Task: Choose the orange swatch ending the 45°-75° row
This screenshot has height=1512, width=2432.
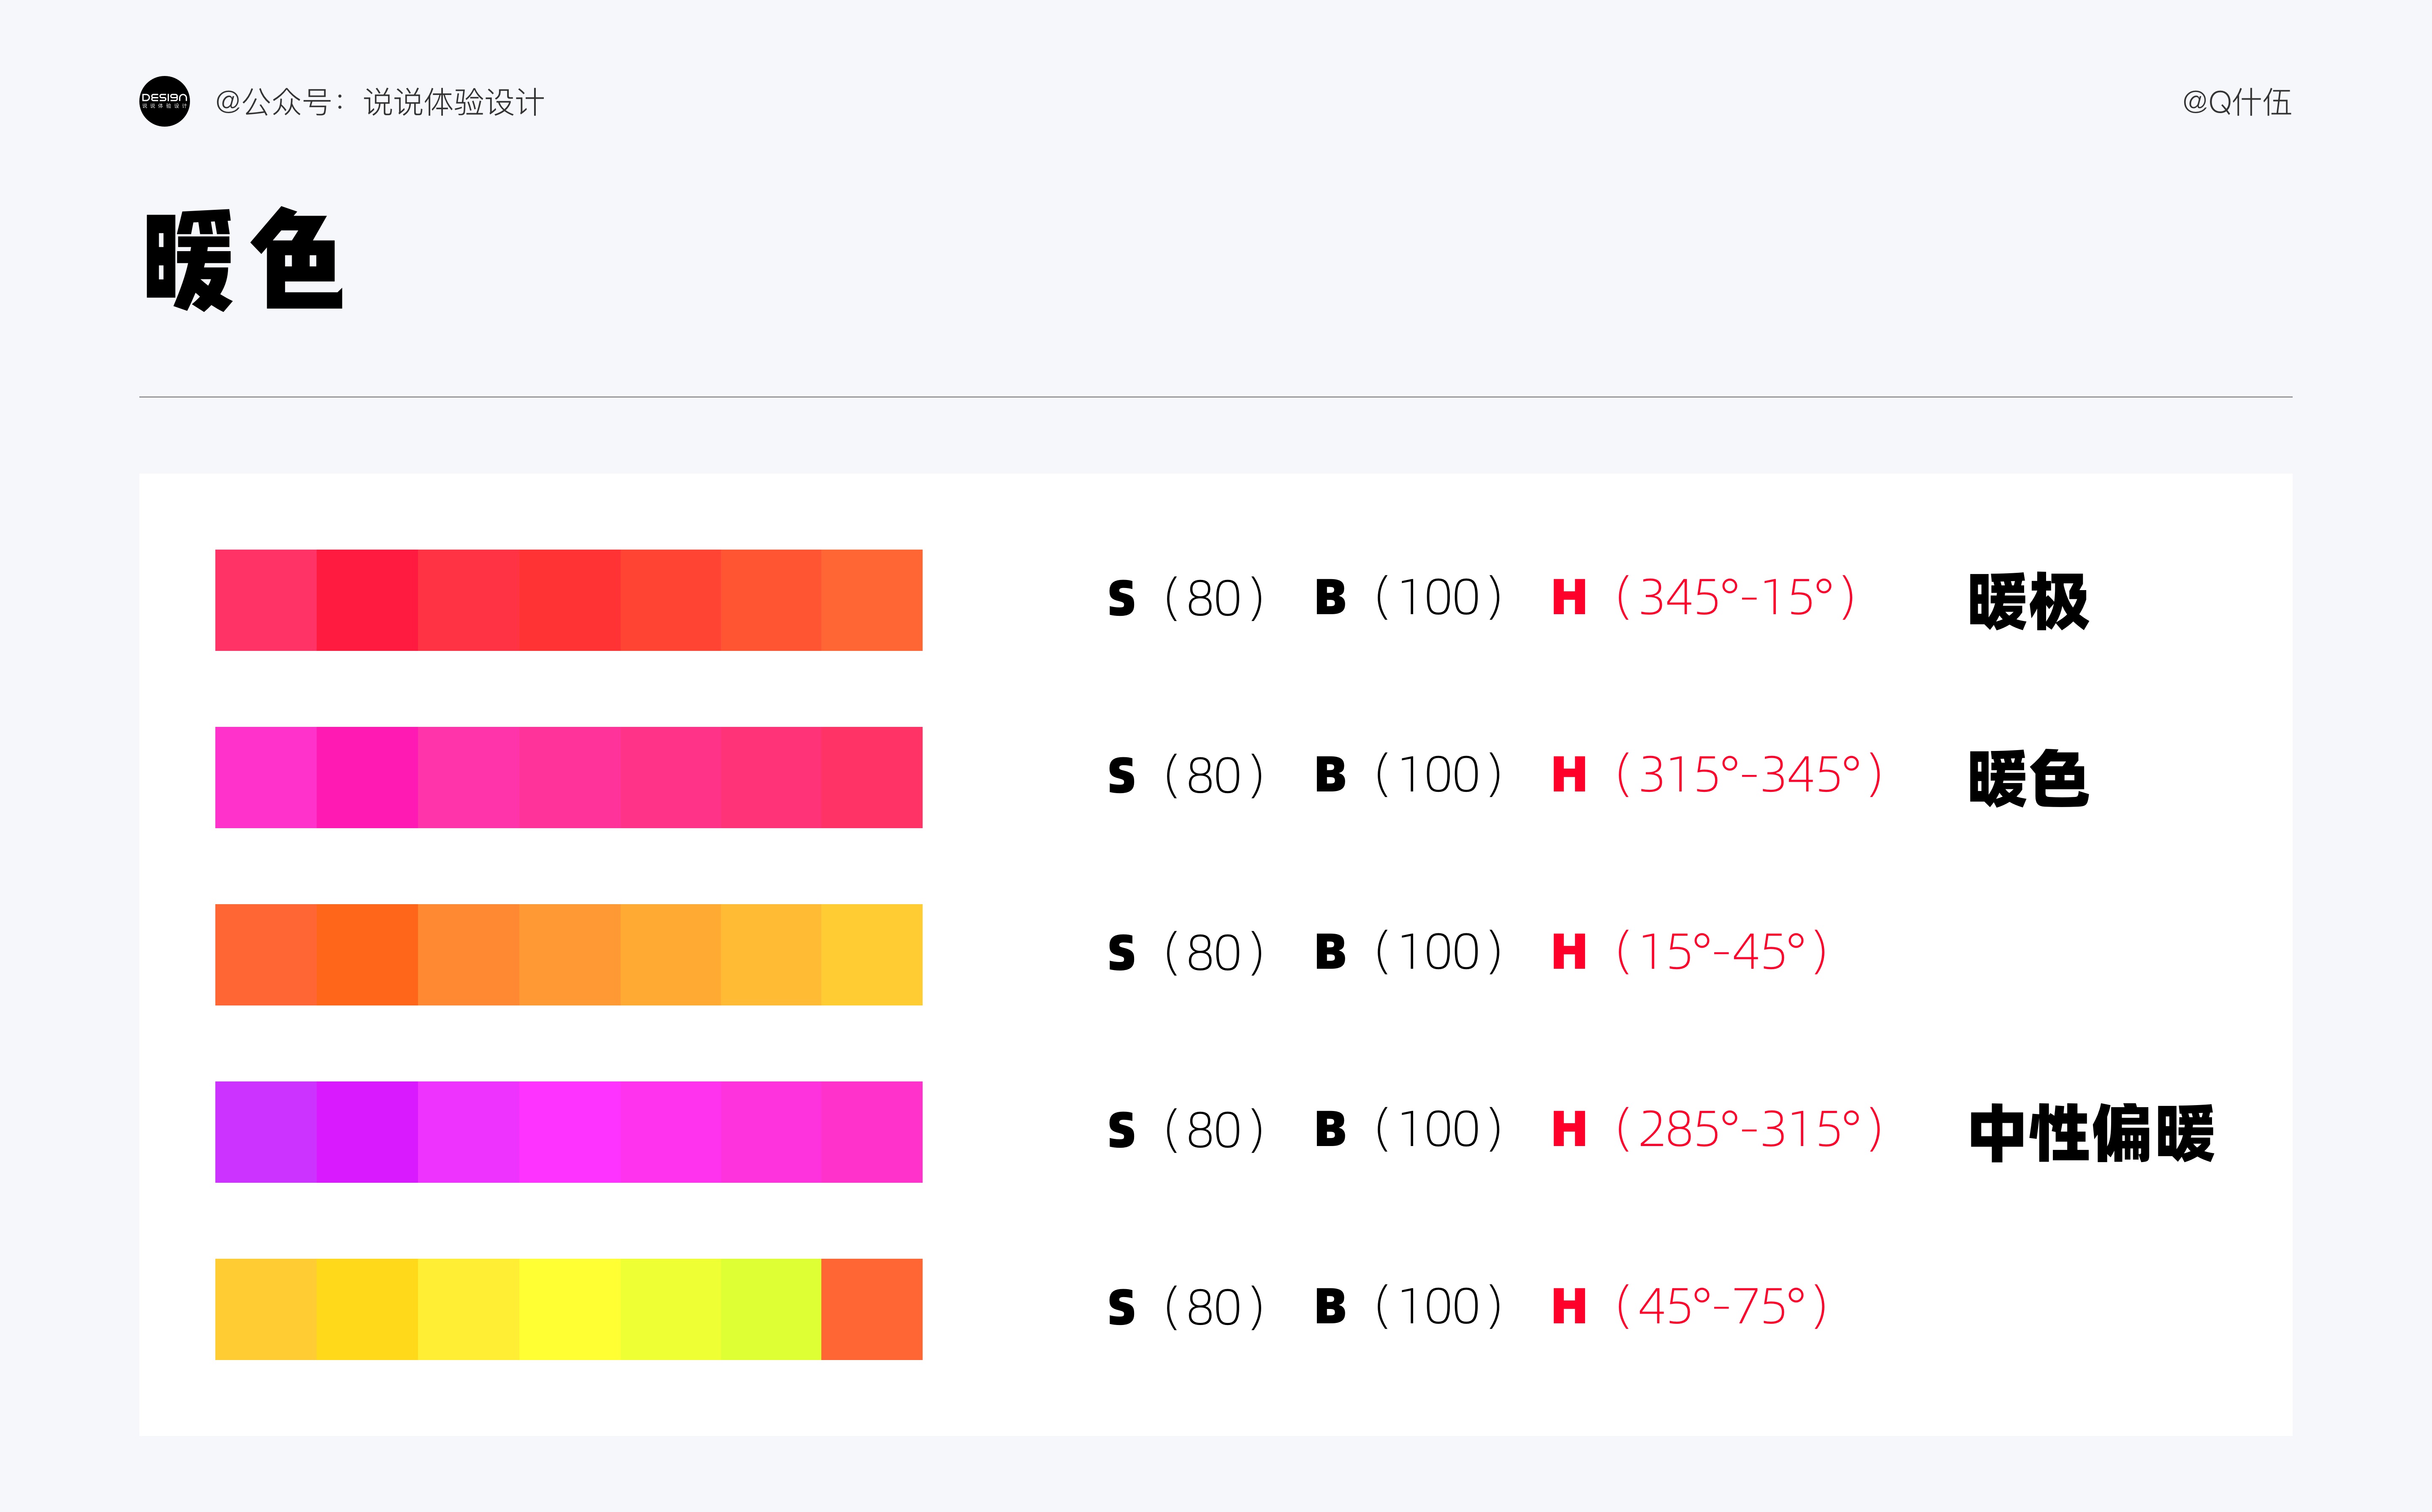Action: (872, 1309)
